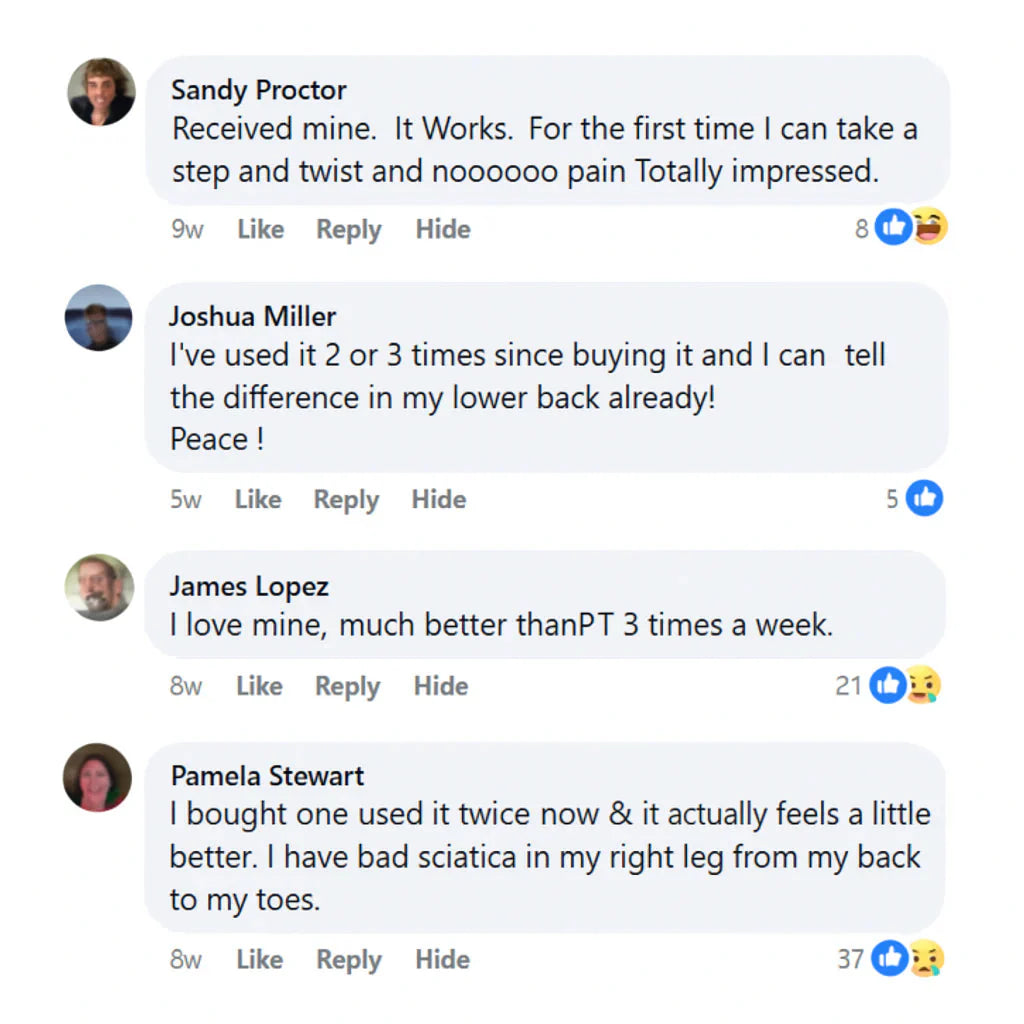Reply to Joshua Miller's comment
The height and width of the screenshot is (1024, 1024).
(346, 499)
